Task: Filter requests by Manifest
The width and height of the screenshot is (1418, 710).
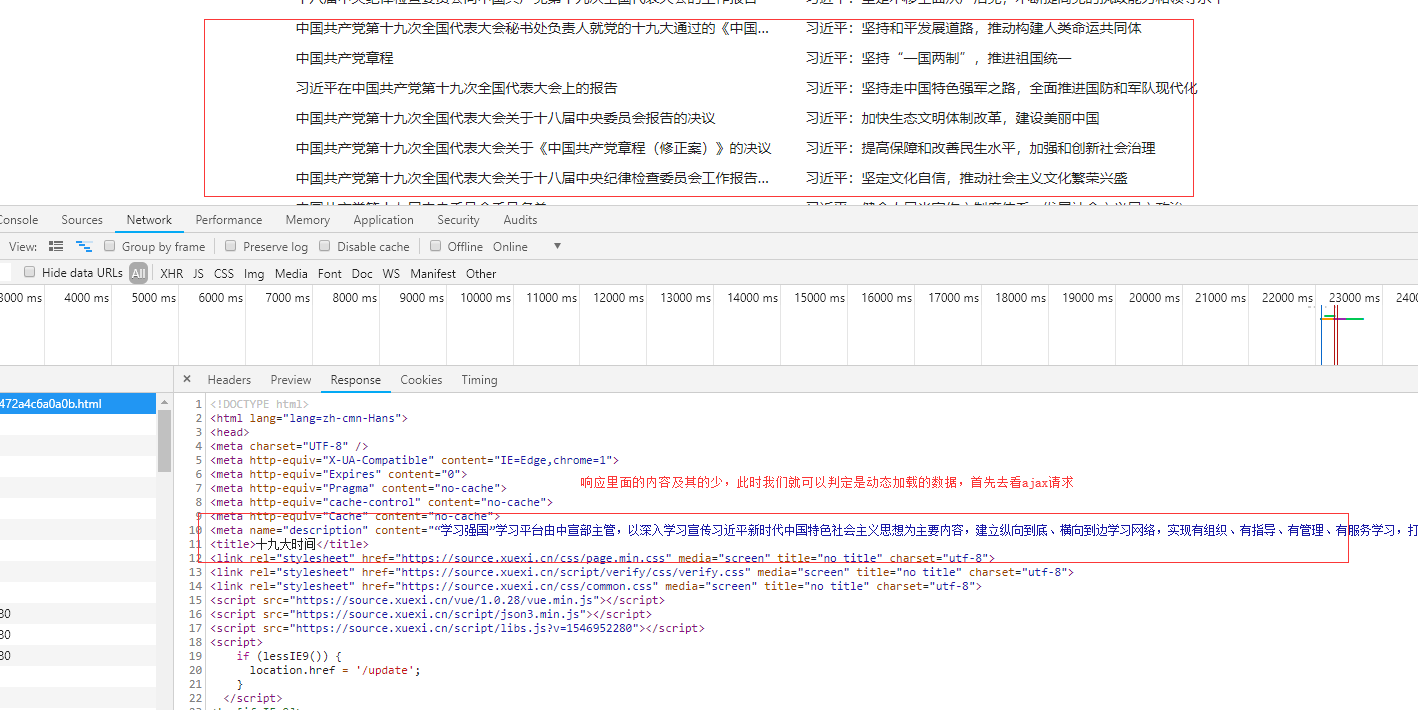Action: [433, 273]
